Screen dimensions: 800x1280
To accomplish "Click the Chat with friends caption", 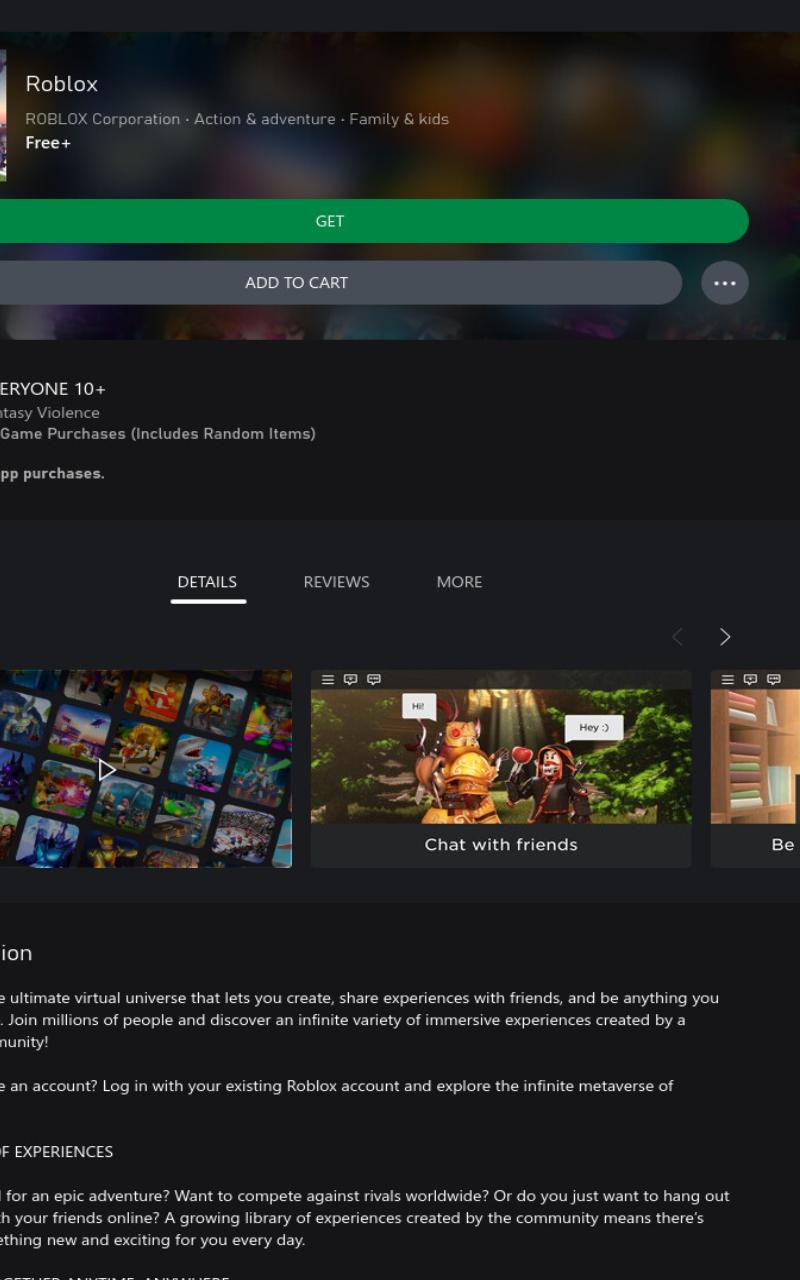I will tap(501, 845).
